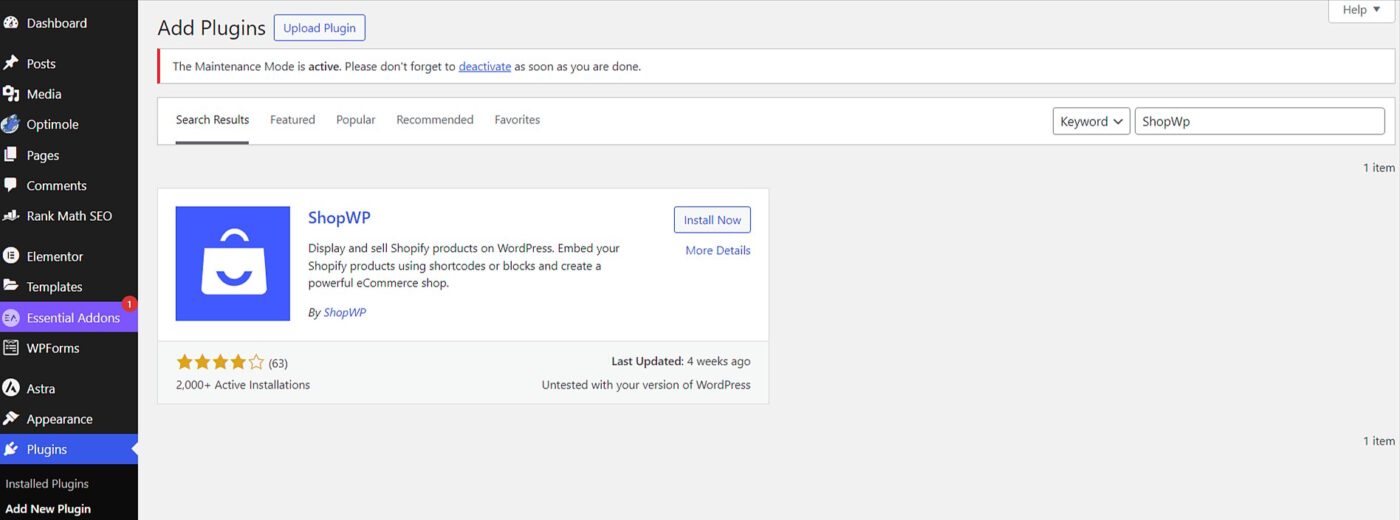1400x520 pixels.
Task: Select the Plugins menu item
Action: [x=69, y=449]
